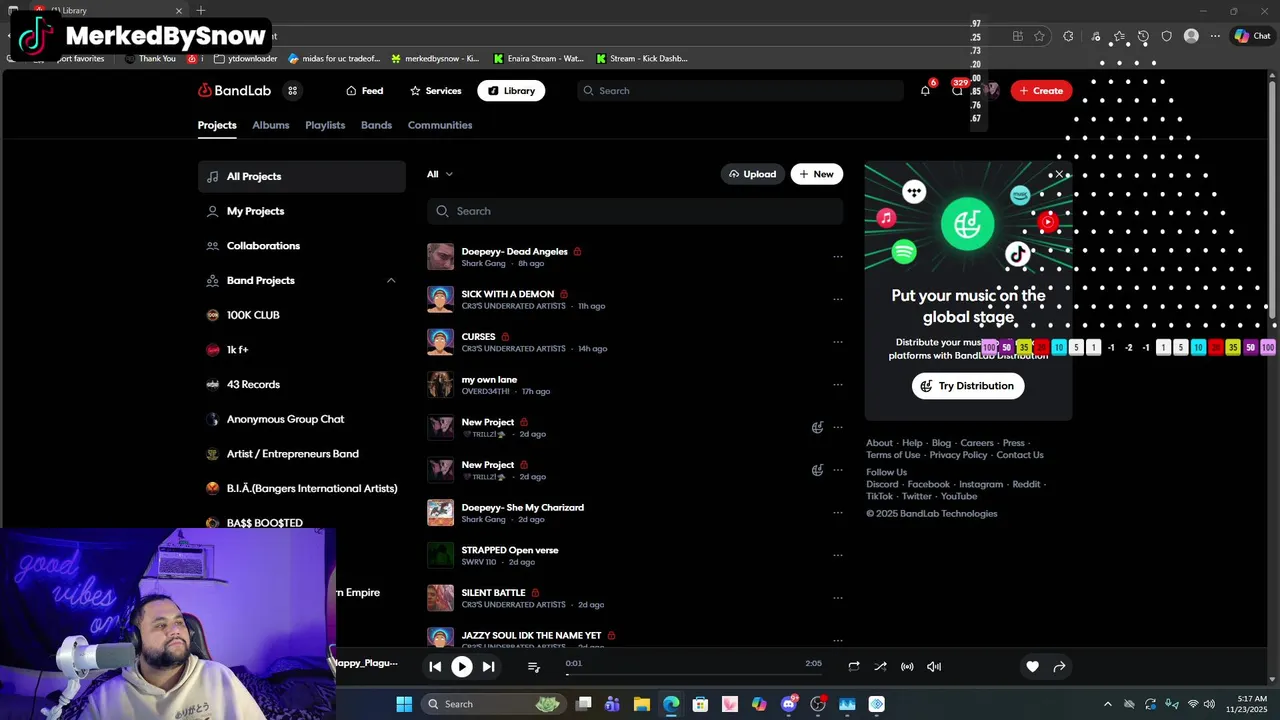Switch to the Albums tab
The image size is (1280, 720).
pos(270,125)
